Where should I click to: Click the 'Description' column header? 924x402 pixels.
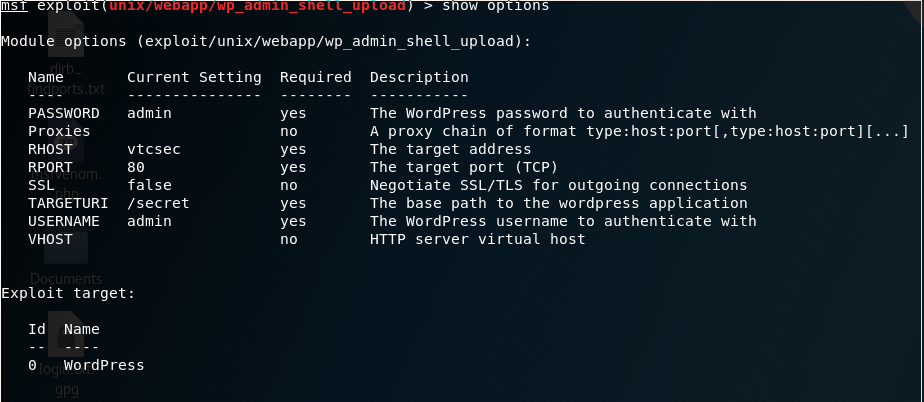pos(419,77)
